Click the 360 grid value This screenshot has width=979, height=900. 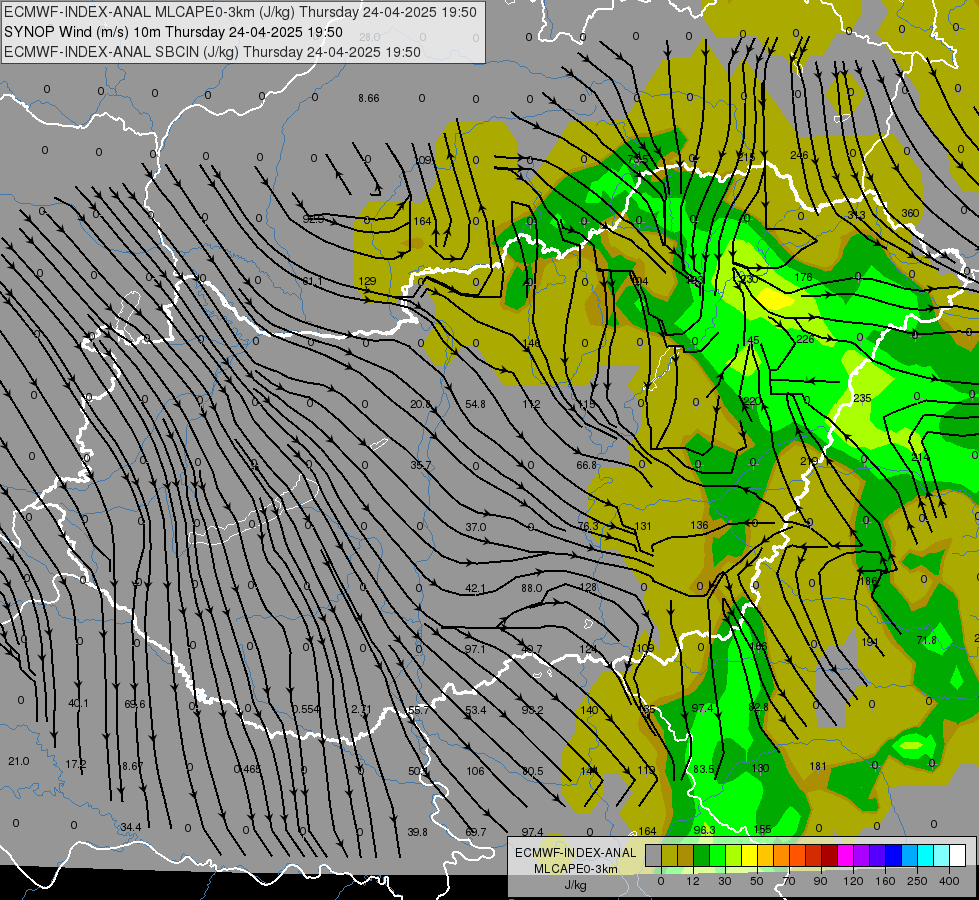910,213
